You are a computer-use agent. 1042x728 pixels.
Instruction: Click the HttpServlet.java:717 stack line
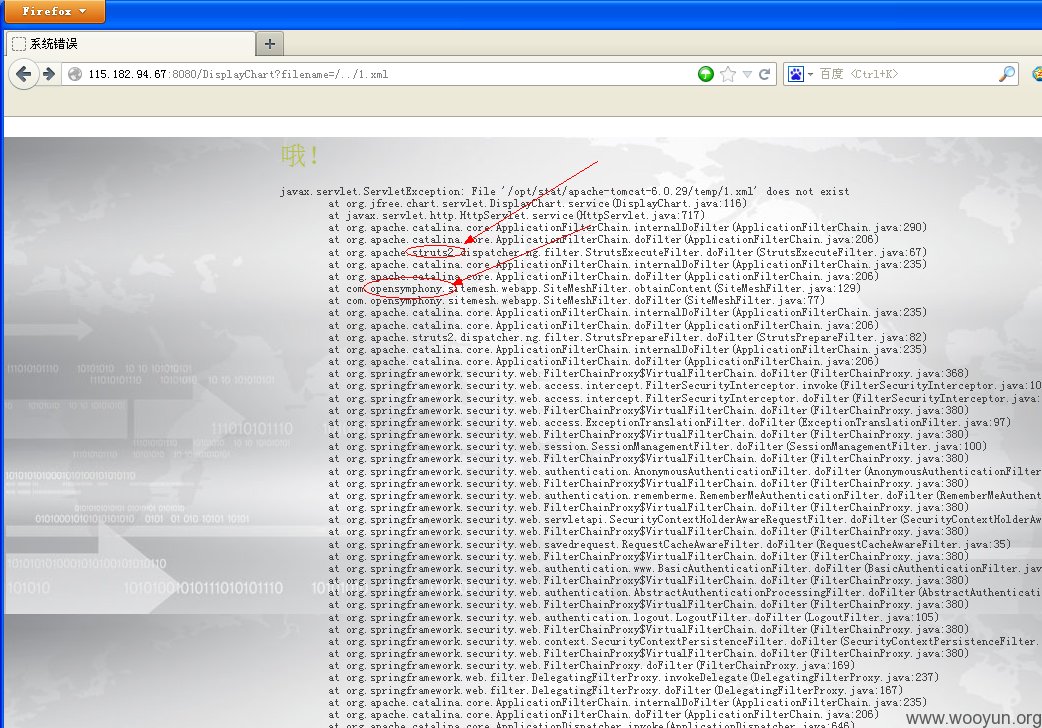pos(516,215)
